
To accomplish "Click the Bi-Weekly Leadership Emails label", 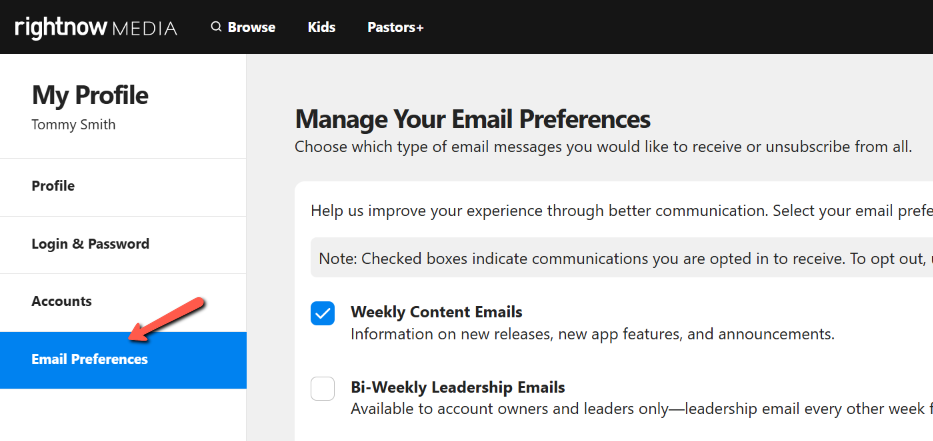I will [457, 387].
